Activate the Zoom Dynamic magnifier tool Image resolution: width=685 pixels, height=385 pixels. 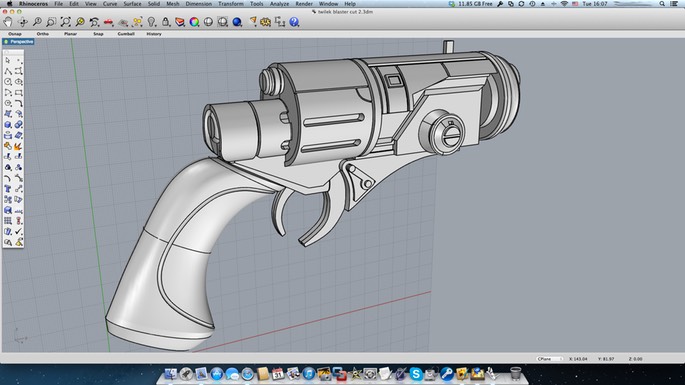[37, 22]
